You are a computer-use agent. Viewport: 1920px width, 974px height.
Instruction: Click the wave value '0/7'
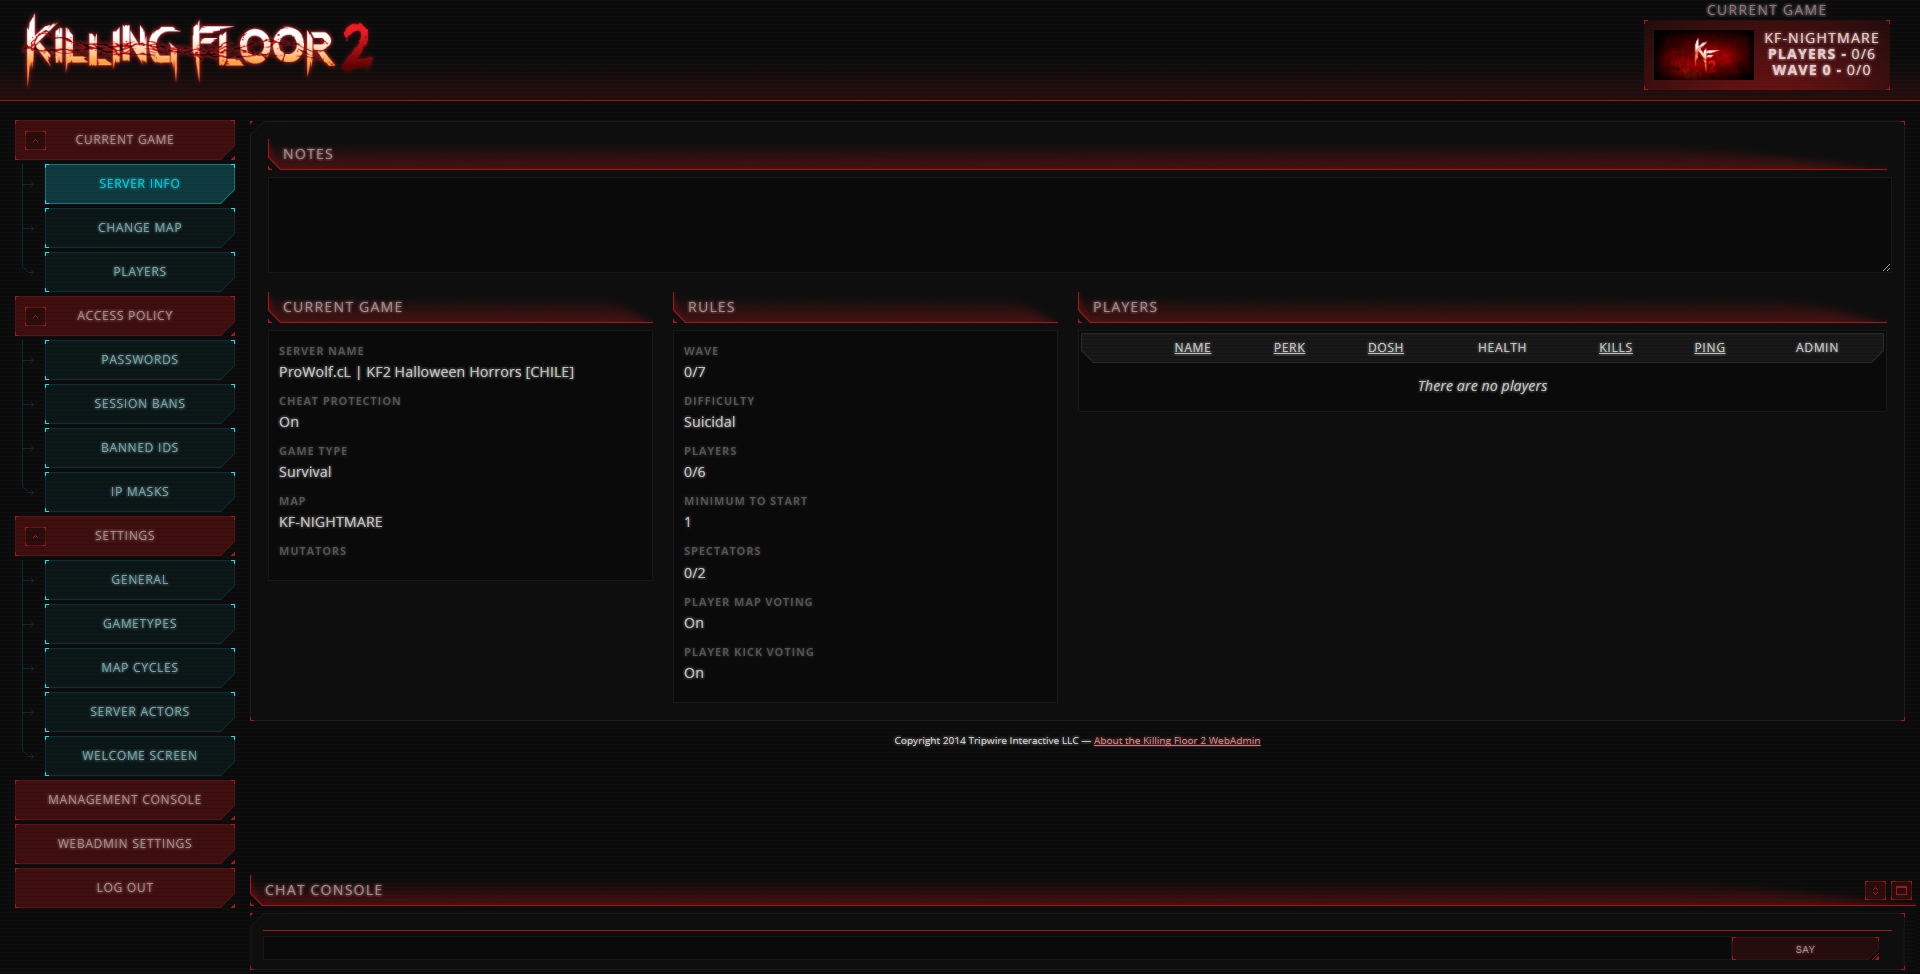[x=694, y=372]
